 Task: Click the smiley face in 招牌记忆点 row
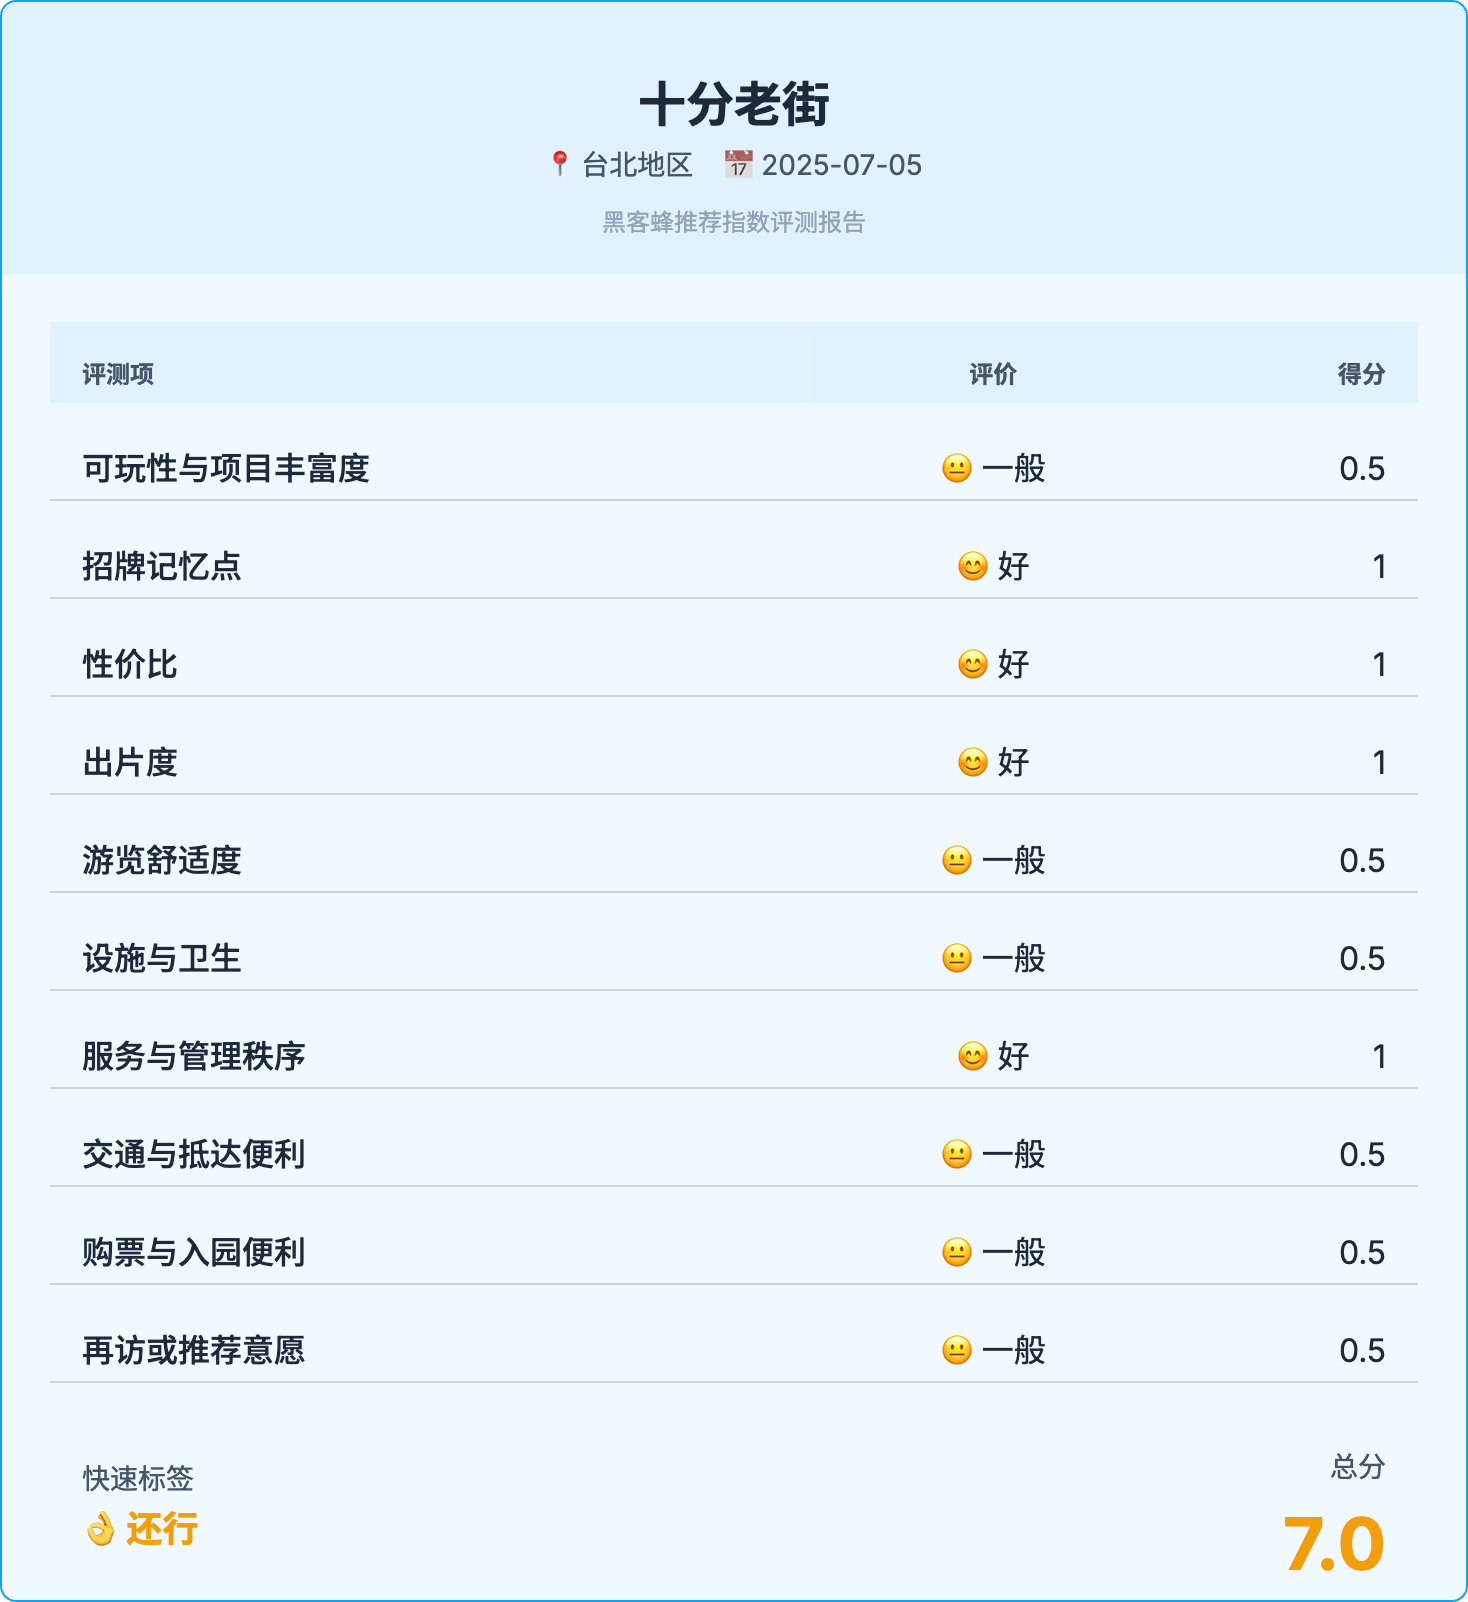tap(973, 566)
